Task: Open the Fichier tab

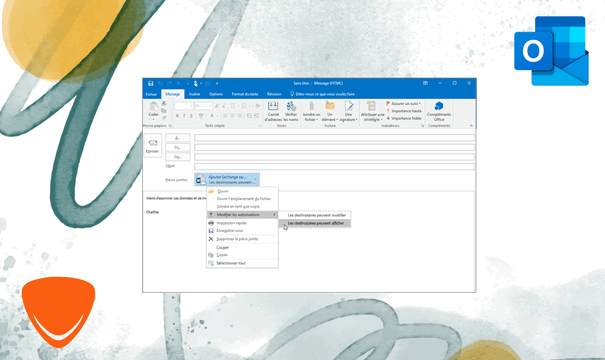Action: pos(151,94)
